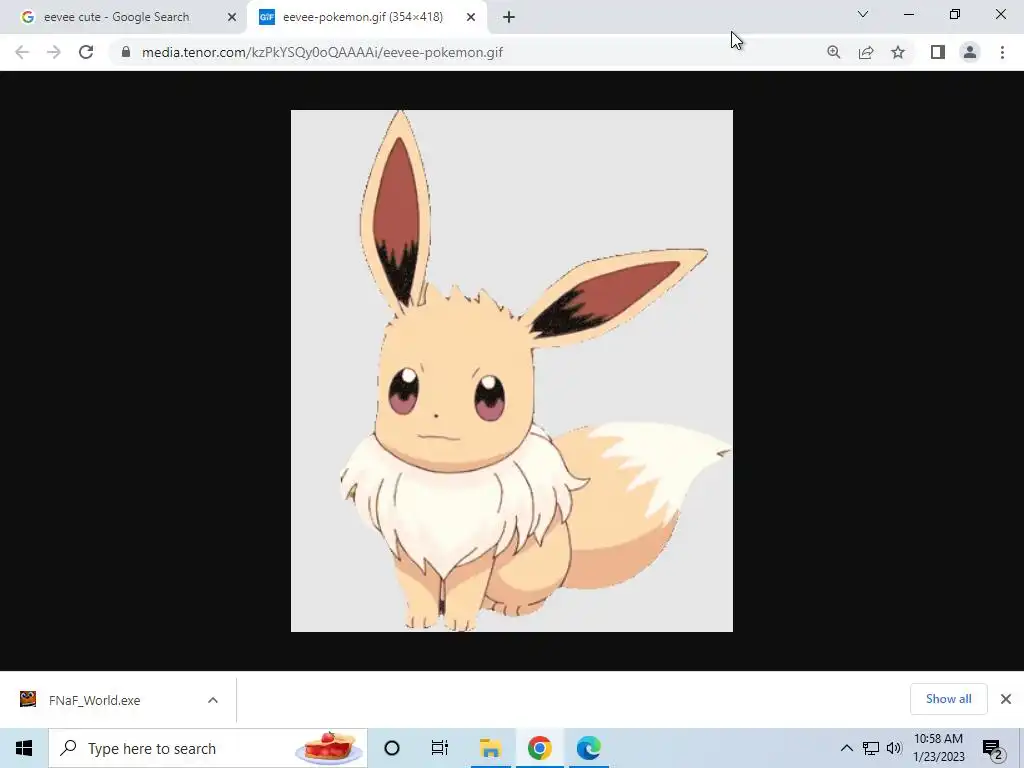Image resolution: width=1024 pixels, height=768 pixels.
Task: Open network status tray icon
Action: click(871, 748)
